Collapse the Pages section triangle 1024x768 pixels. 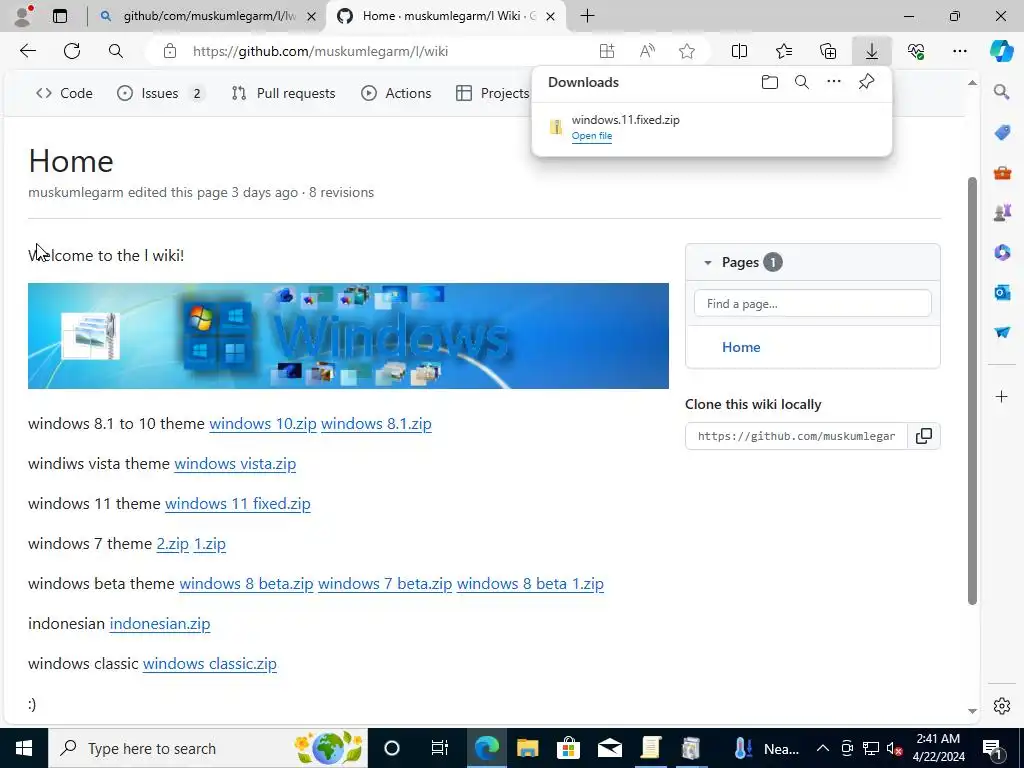click(707, 263)
